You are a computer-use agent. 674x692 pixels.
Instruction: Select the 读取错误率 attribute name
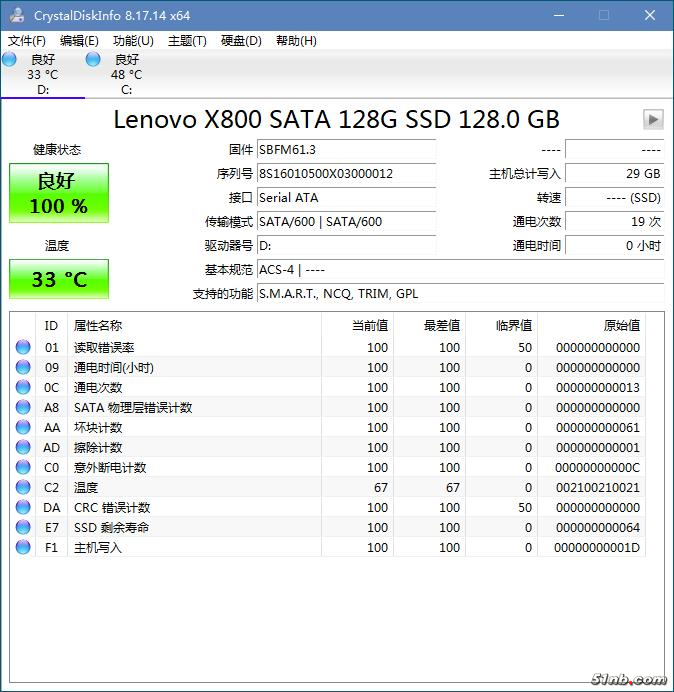click(x=104, y=347)
